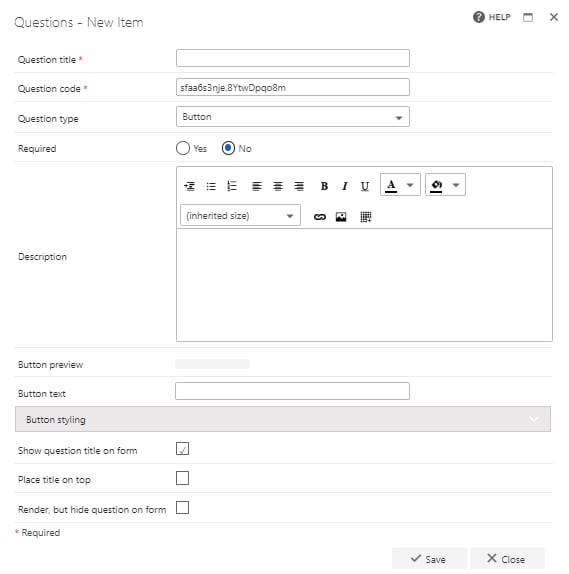Image resolution: width=569 pixels, height=574 pixels.
Task: Open the Help icon
Action: pyautogui.click(x=479, y=17)
